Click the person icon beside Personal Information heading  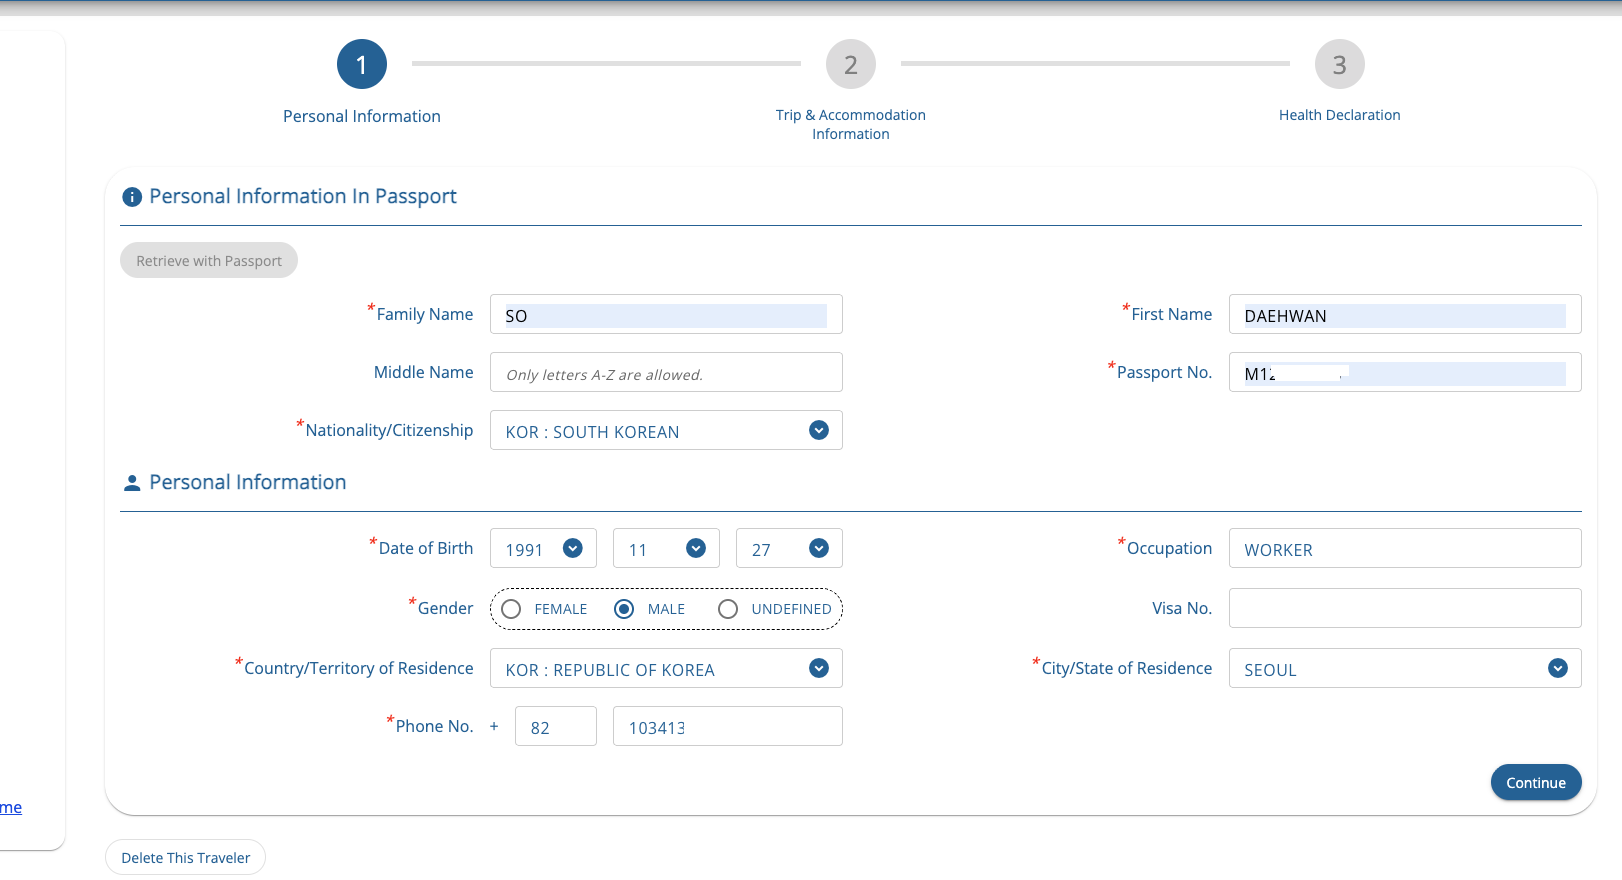pyautogui.click(x=132, y=483)
